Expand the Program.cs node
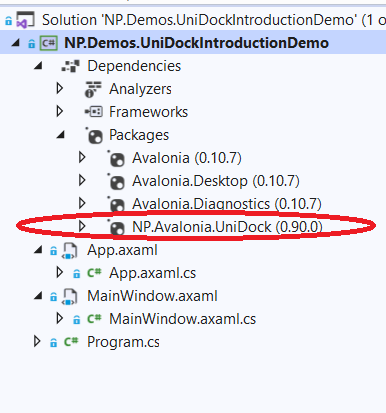Screen dimensions: 386x413 tap(37, 341)
